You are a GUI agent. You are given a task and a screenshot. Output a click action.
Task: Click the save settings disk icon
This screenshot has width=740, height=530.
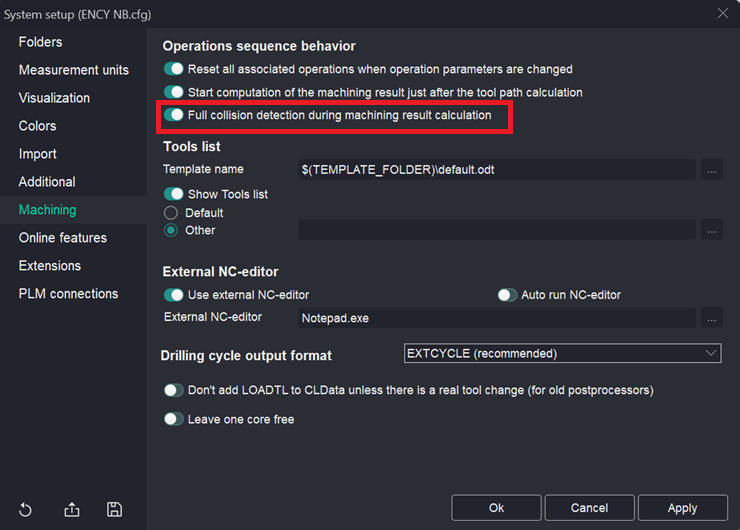[x=114, y=509]
